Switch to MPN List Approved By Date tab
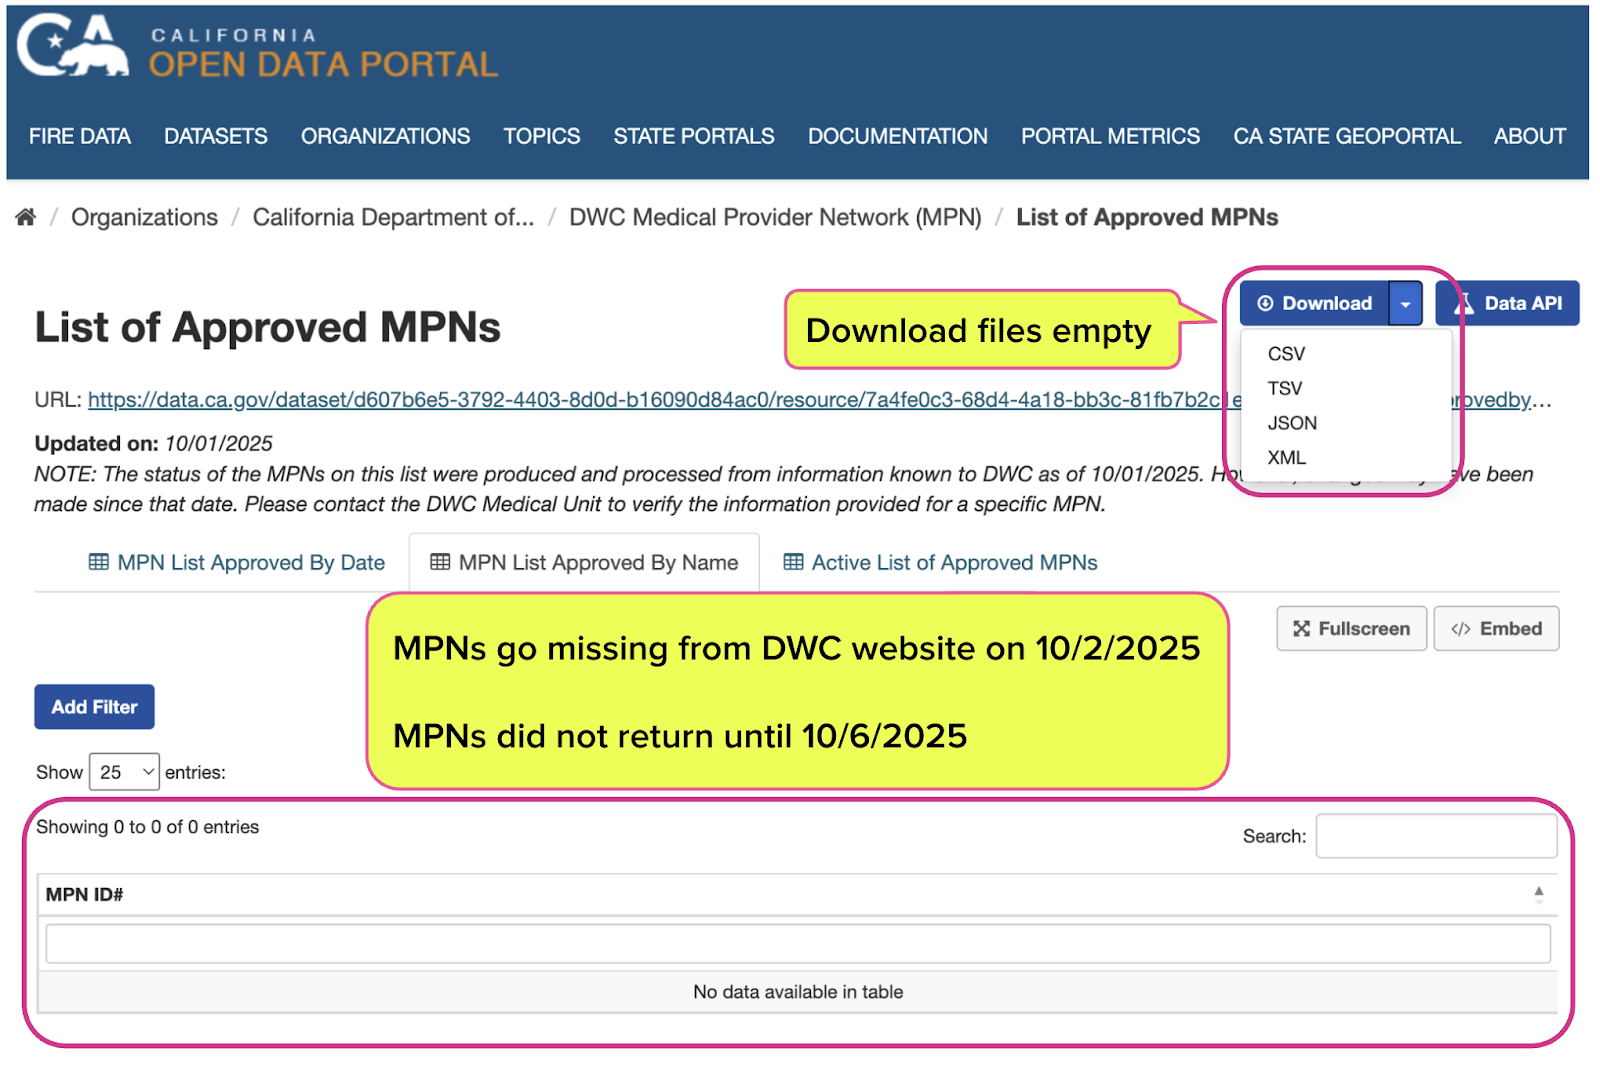1600x1070 pixels. coord(237,563)
